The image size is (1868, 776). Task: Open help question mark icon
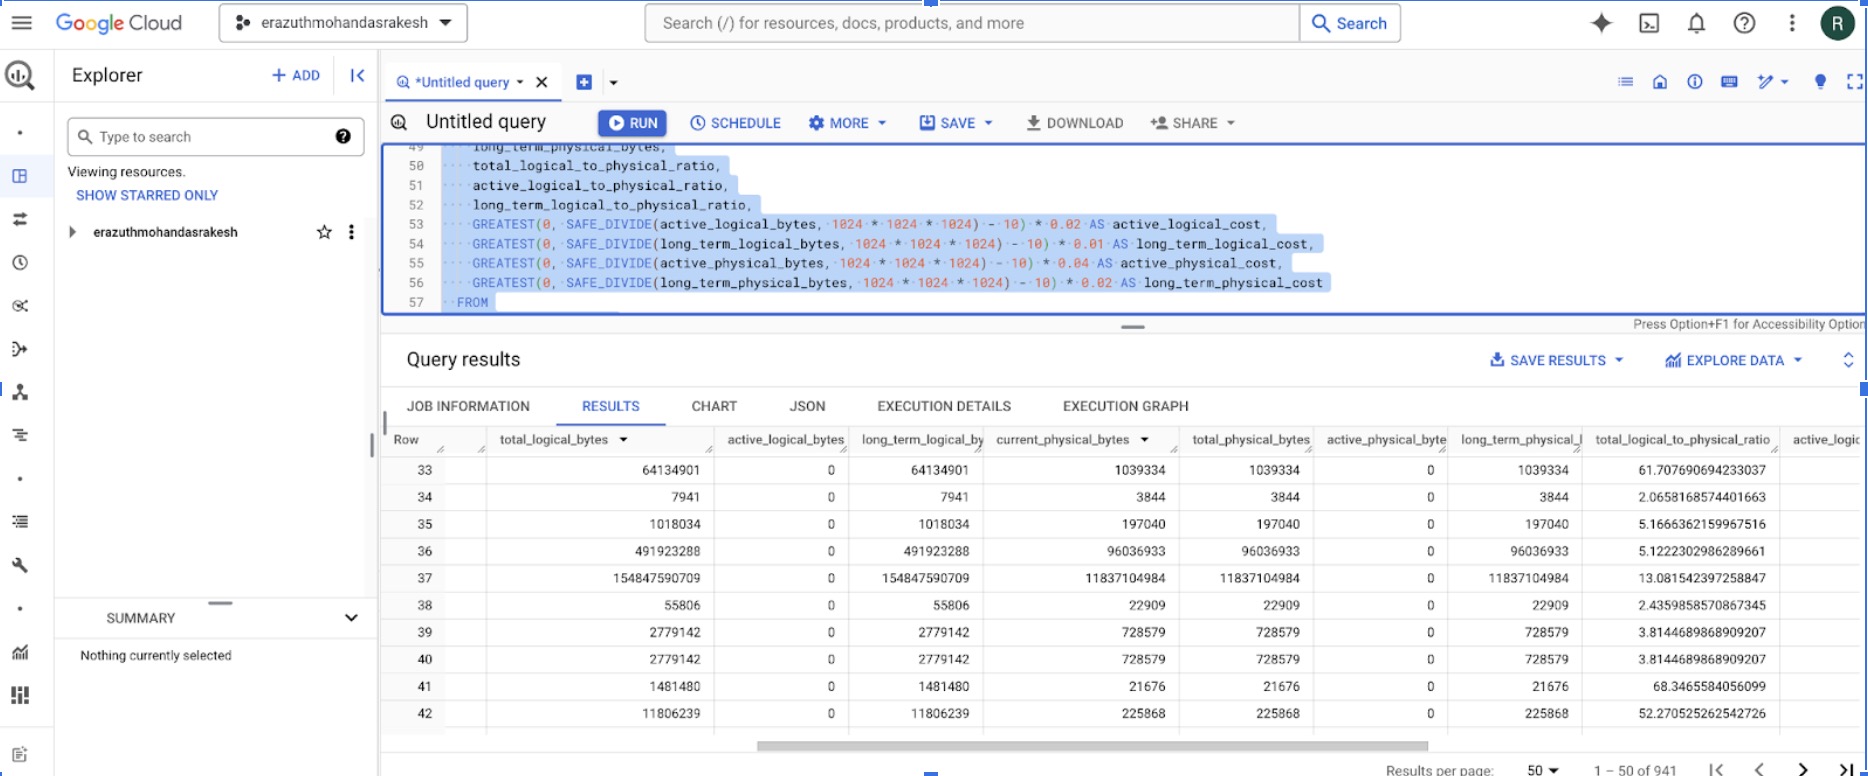click(1744, 23)
